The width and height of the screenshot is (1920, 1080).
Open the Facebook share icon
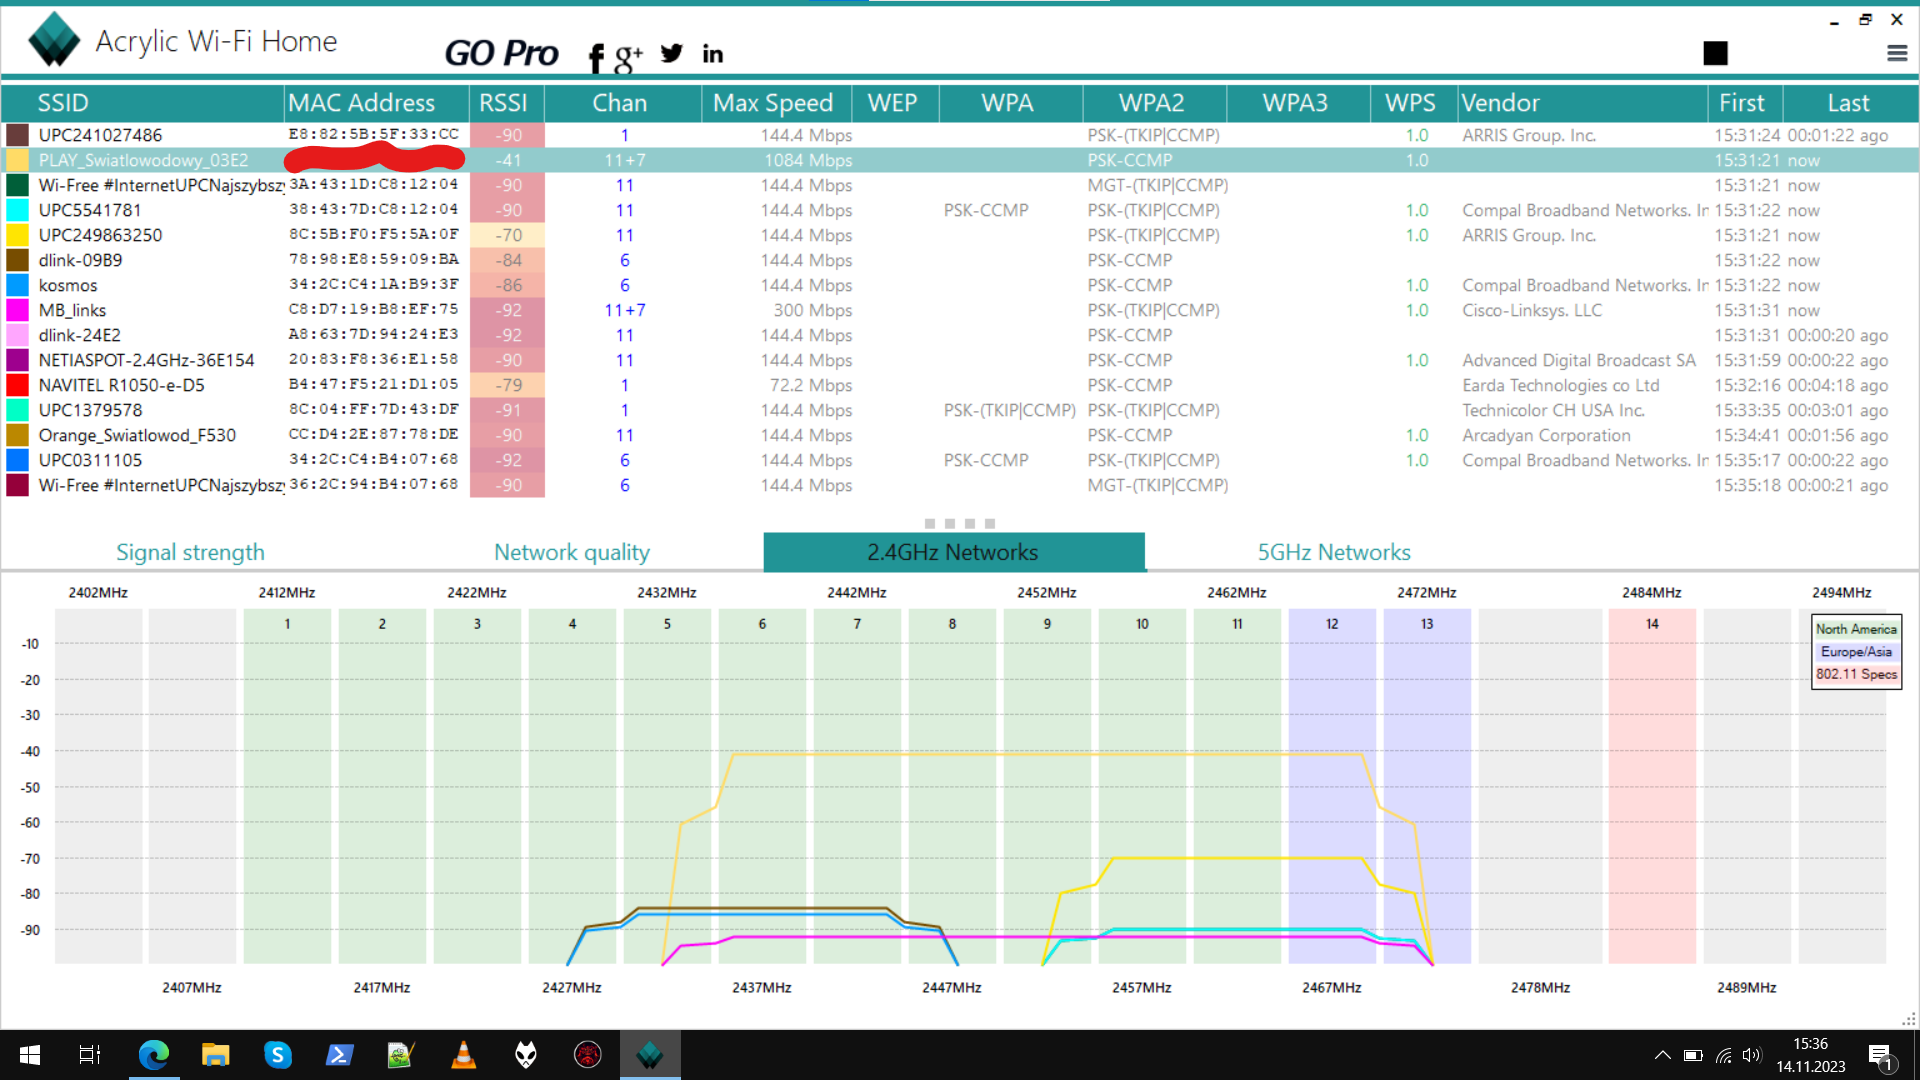click(x=596, y=58)
